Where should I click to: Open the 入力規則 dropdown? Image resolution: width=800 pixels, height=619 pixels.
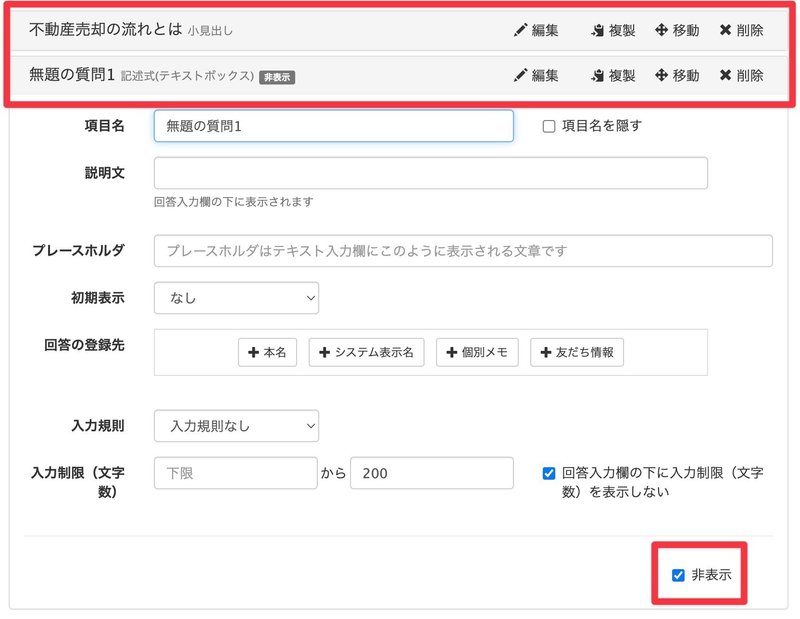(236, 426)
